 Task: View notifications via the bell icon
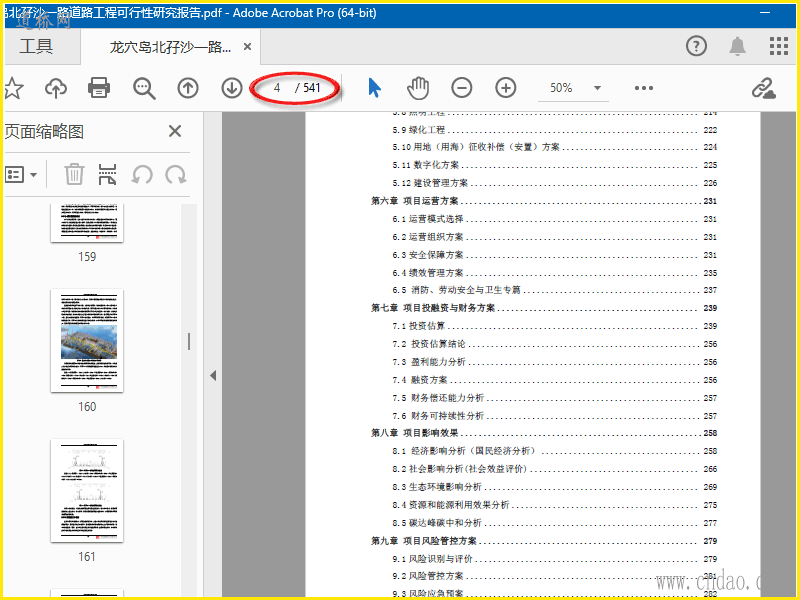[737, 46]
